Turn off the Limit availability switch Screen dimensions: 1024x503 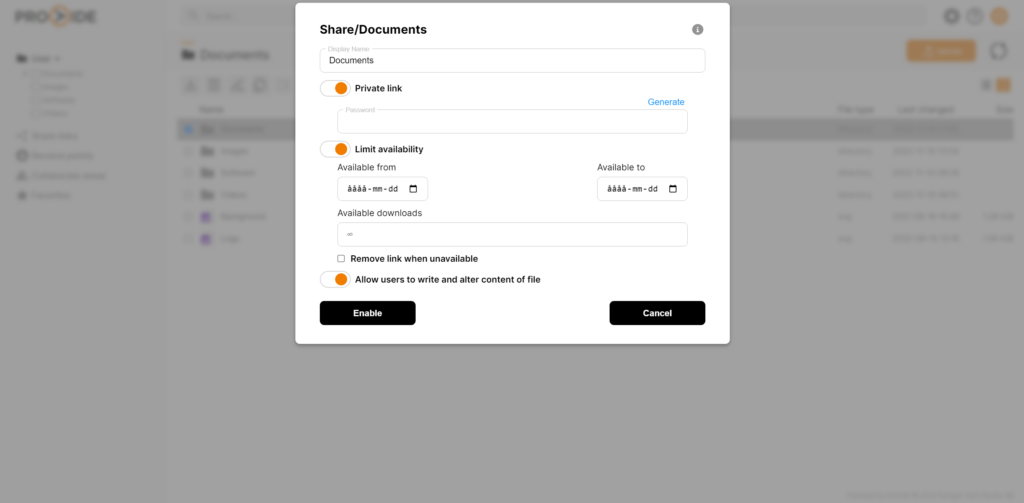tap(335, 149)
